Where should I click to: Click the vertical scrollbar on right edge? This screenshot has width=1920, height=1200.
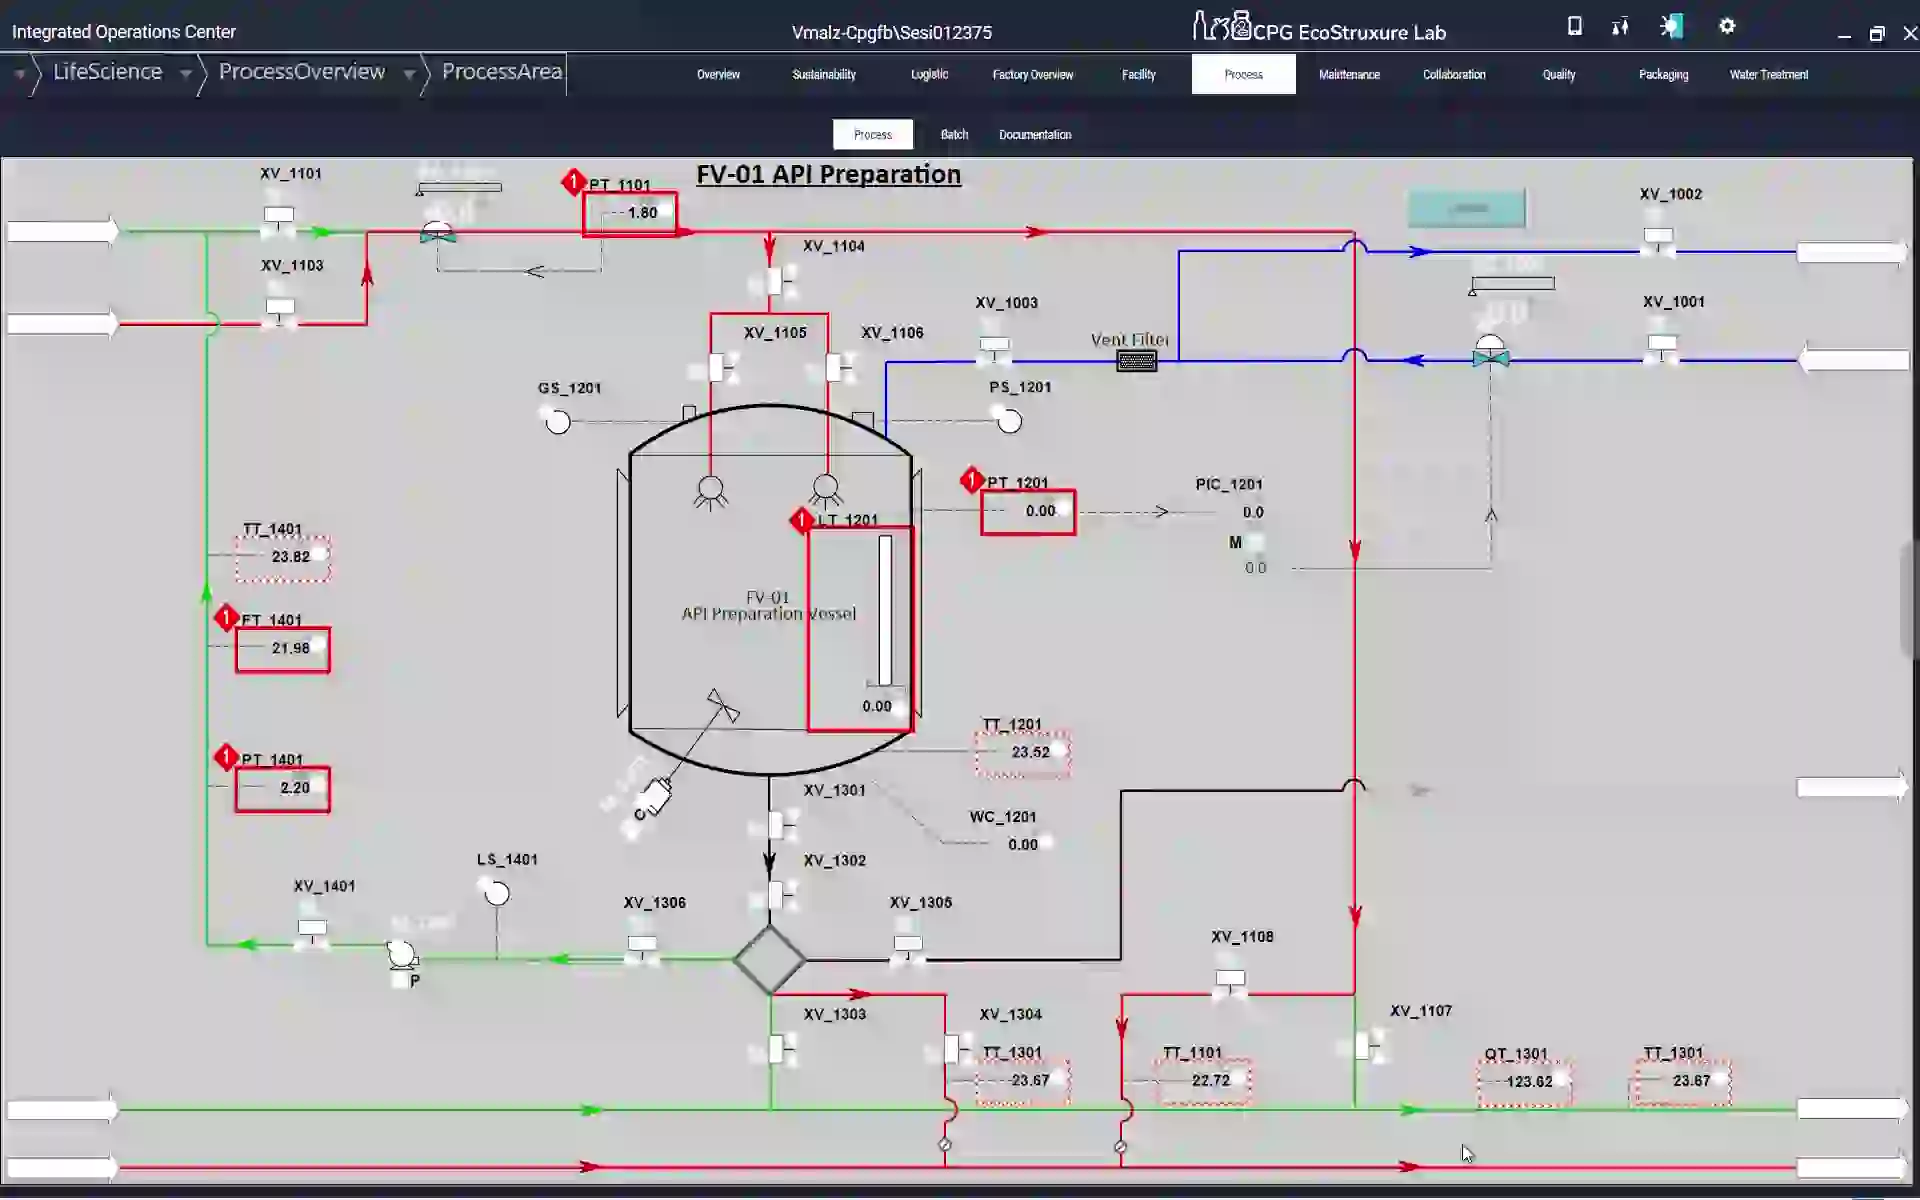1909,598
